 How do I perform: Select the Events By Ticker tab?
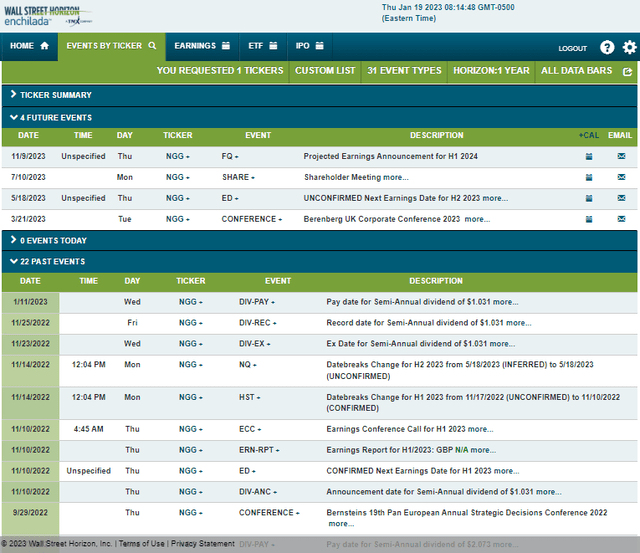pyautogui.click(x=111, y=46)
